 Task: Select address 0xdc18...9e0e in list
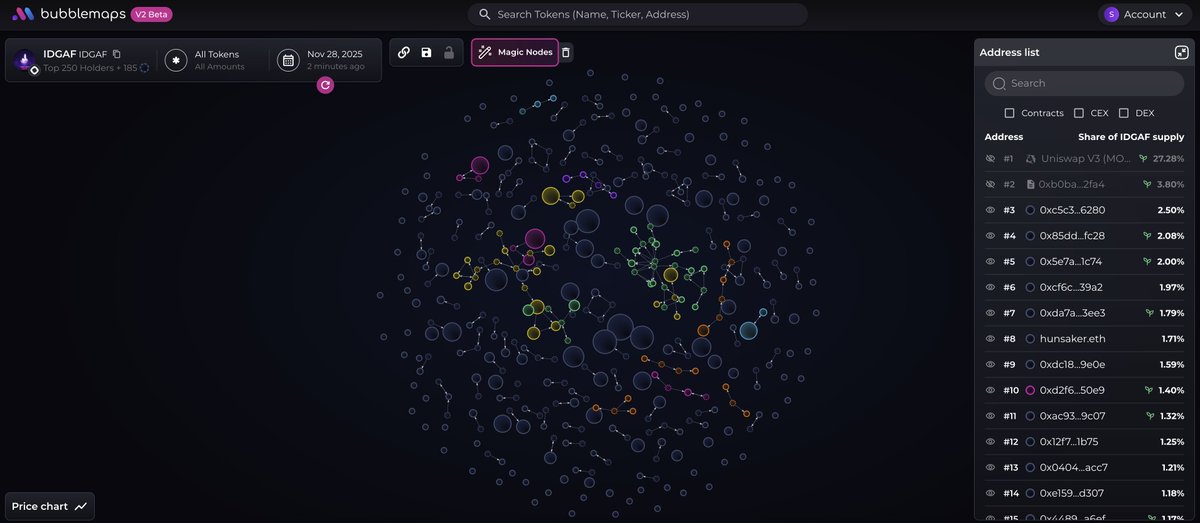[1072, 365]
